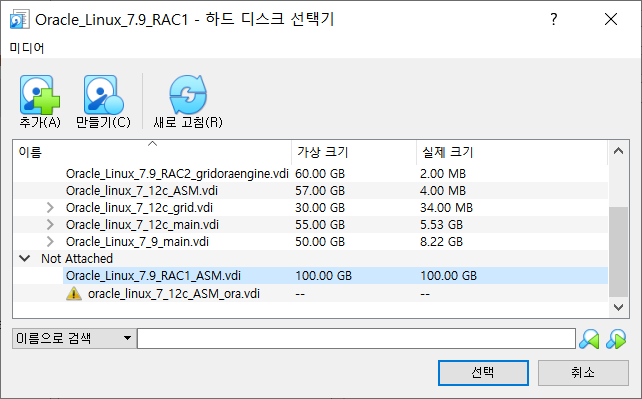Click the dialog icon in title bar
Screen dimensions: 642x399
(19, 19)
